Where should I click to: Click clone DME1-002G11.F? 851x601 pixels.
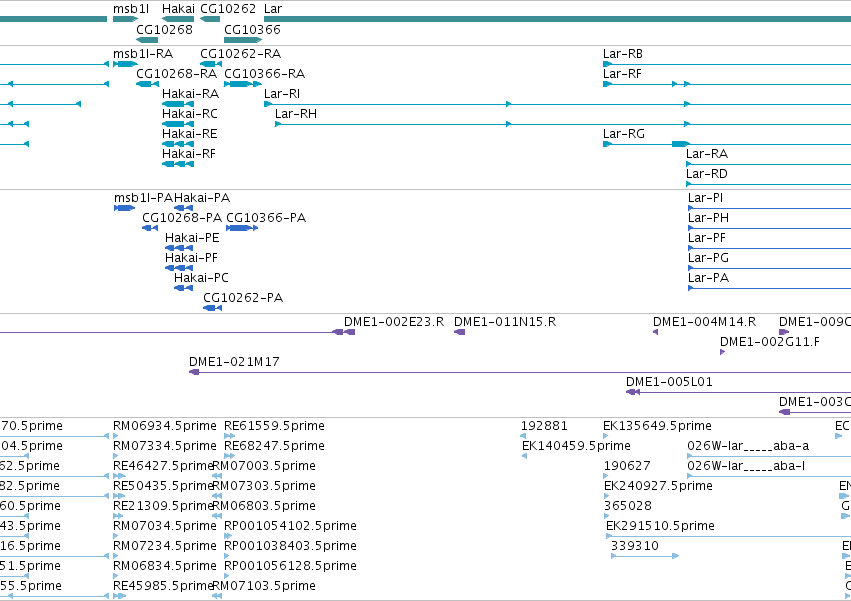(770, 343)
